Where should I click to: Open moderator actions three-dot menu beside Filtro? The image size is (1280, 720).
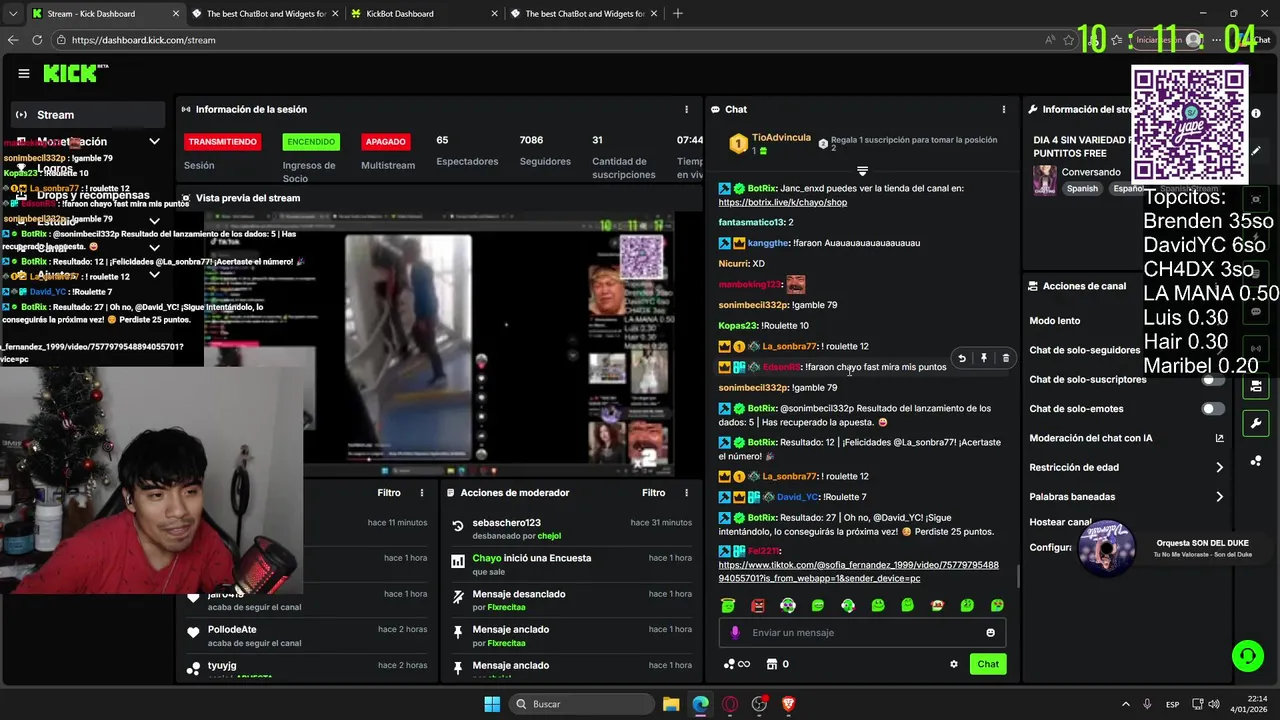(686, 492)
